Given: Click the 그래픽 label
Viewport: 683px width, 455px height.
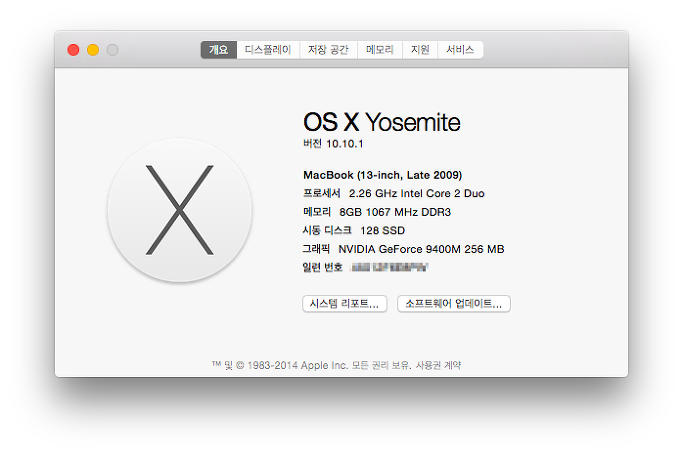Looking at the screenshot, I should tap(316, 249).
